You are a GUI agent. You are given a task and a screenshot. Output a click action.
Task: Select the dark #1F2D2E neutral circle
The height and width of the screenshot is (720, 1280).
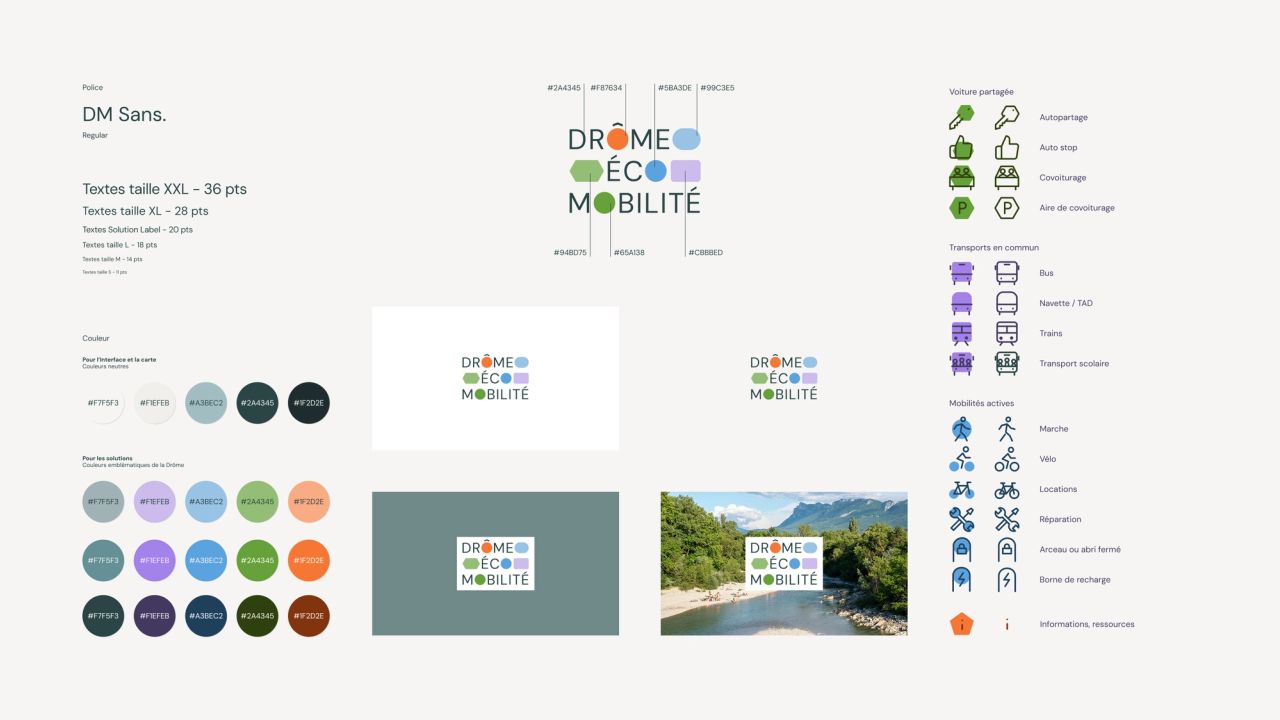(308, 403)
